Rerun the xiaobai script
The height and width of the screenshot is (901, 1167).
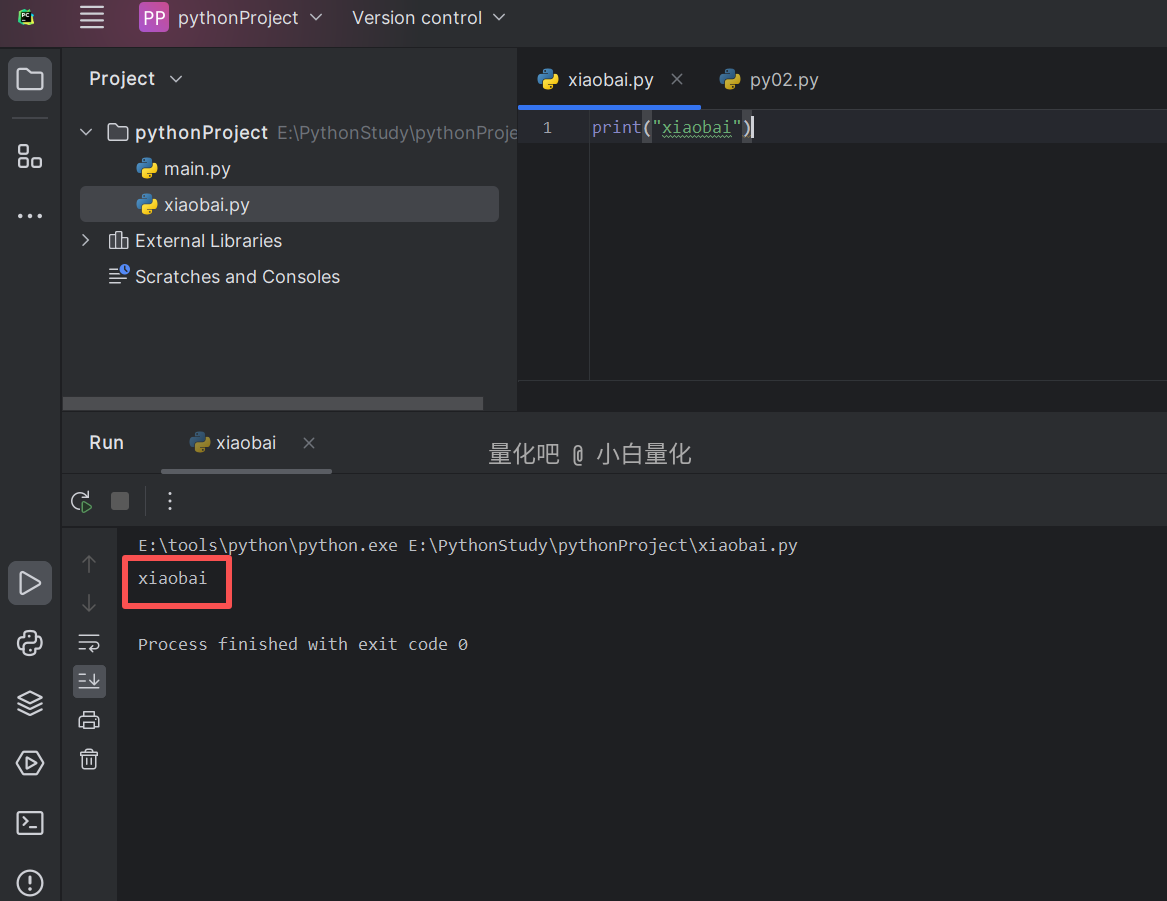pyautogui.click(x=81, y=501)
